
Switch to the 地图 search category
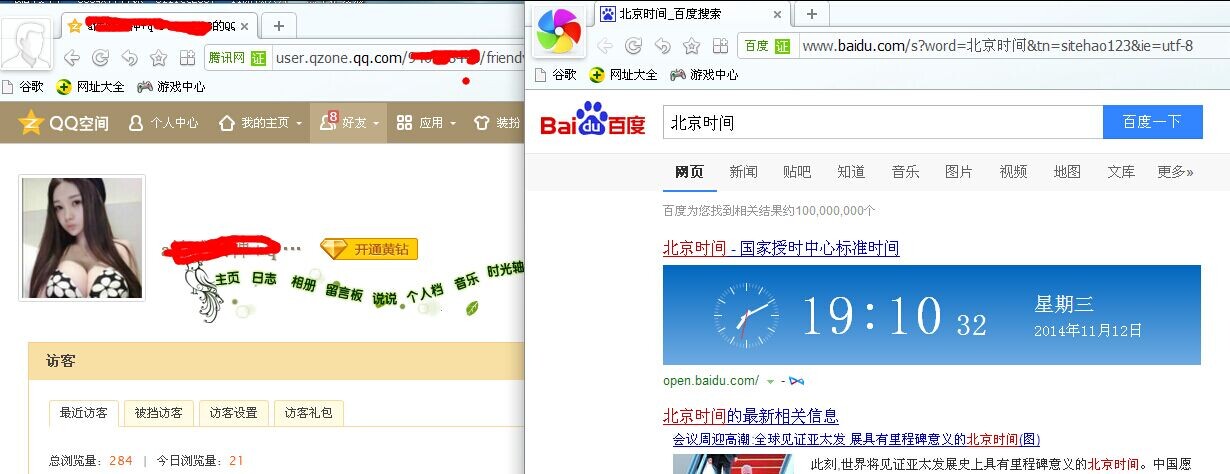coord(1067,172)
